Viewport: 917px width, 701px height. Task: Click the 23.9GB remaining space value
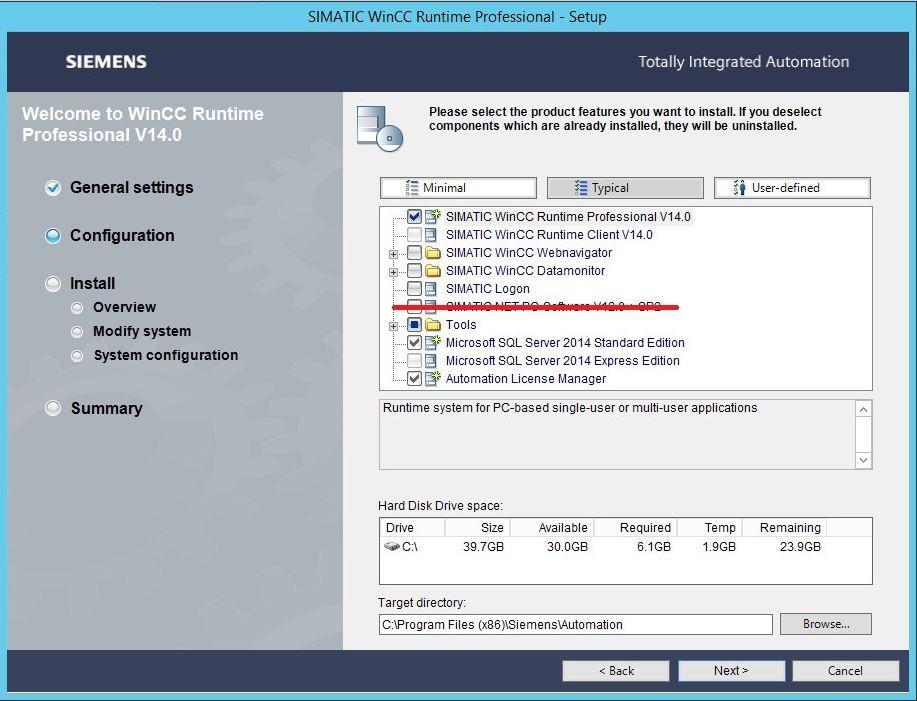[800, 547]
